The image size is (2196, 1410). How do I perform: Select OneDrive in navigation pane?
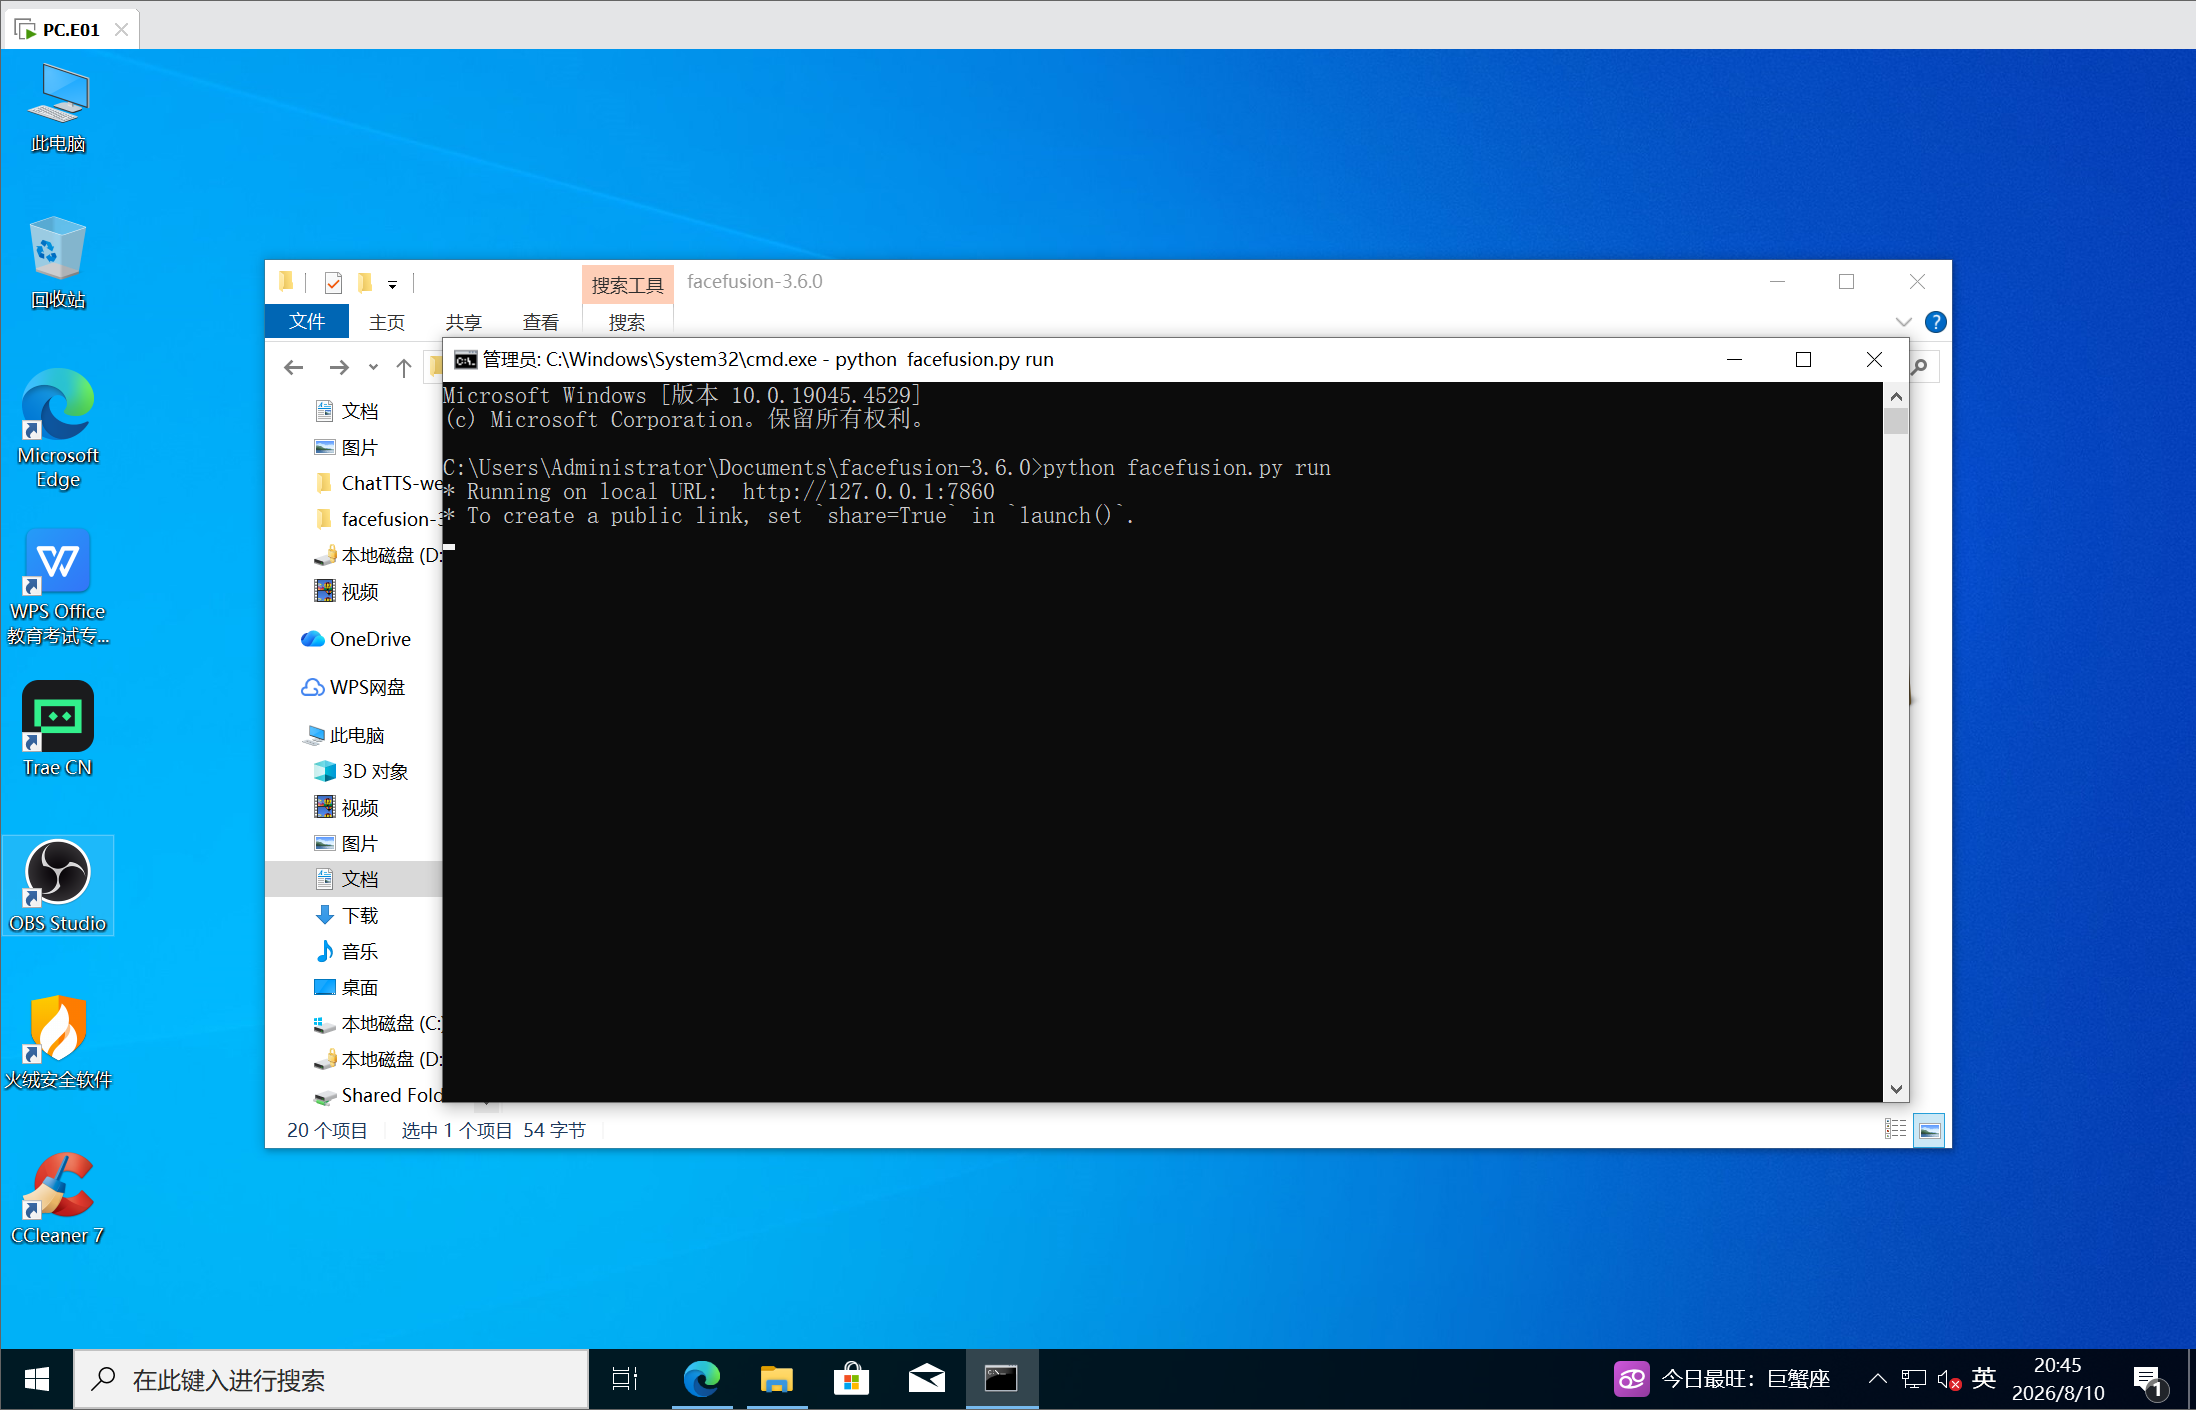(x=357, y=639)
